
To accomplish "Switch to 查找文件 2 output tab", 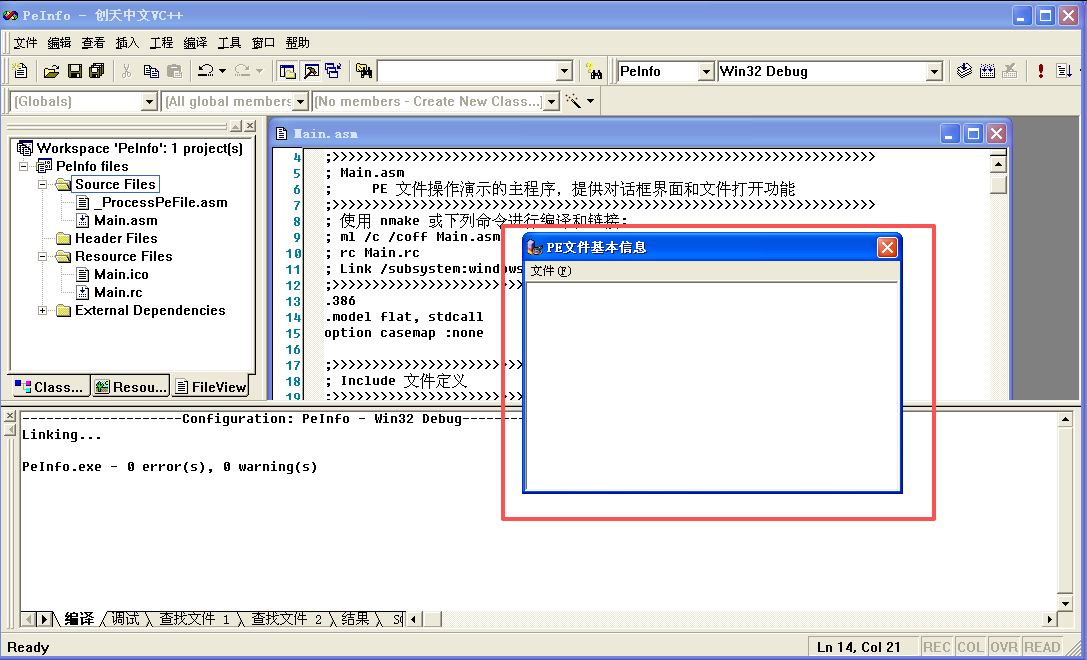I will click(x=286, y=618).
